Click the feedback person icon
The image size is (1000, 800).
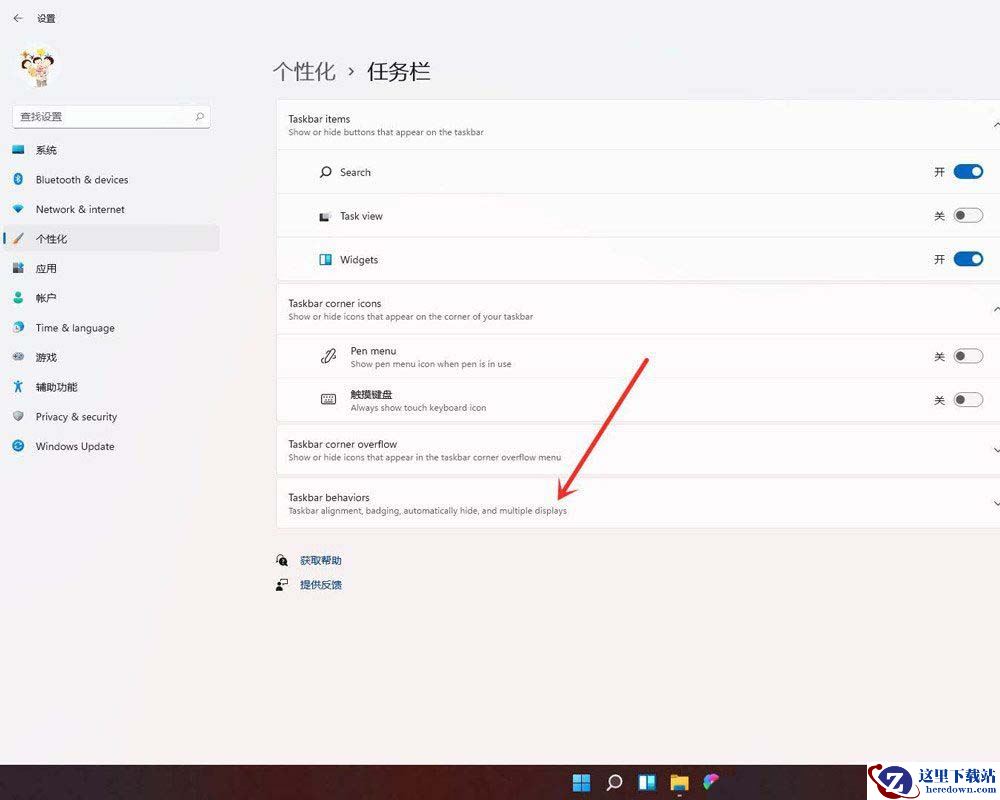pos(282,585)
